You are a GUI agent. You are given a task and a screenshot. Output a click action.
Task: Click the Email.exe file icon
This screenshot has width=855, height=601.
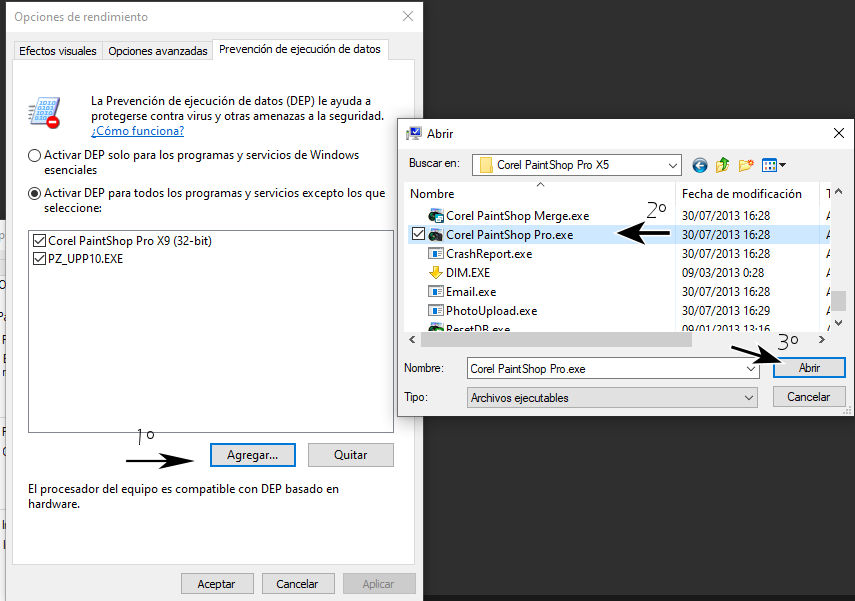pyautogui.click(x=436, y=292)
